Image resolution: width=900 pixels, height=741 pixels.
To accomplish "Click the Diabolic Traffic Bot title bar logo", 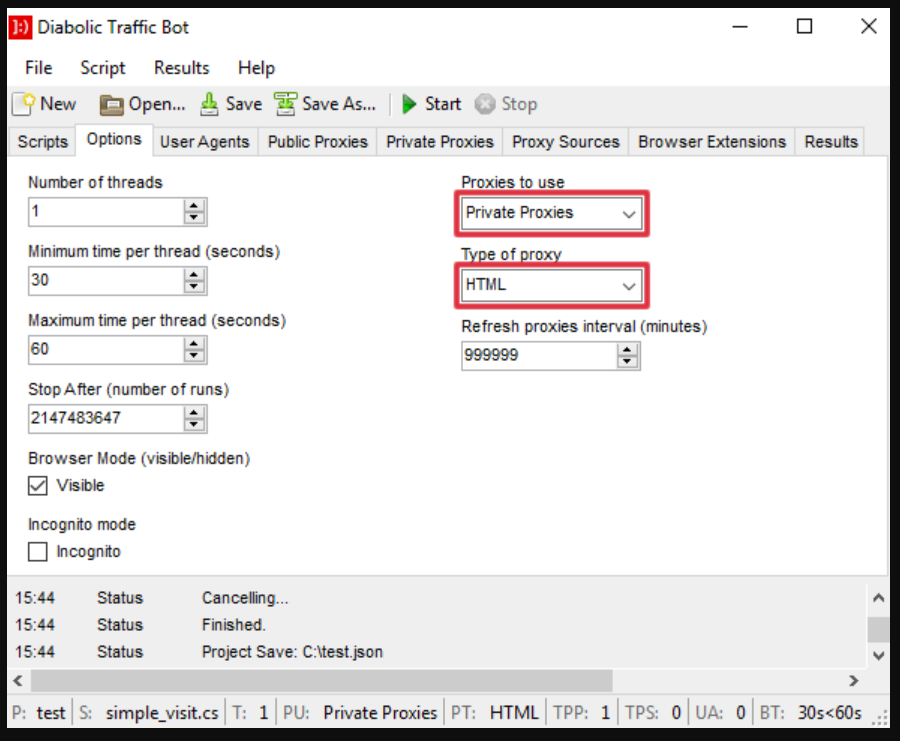I will [21, 26].
